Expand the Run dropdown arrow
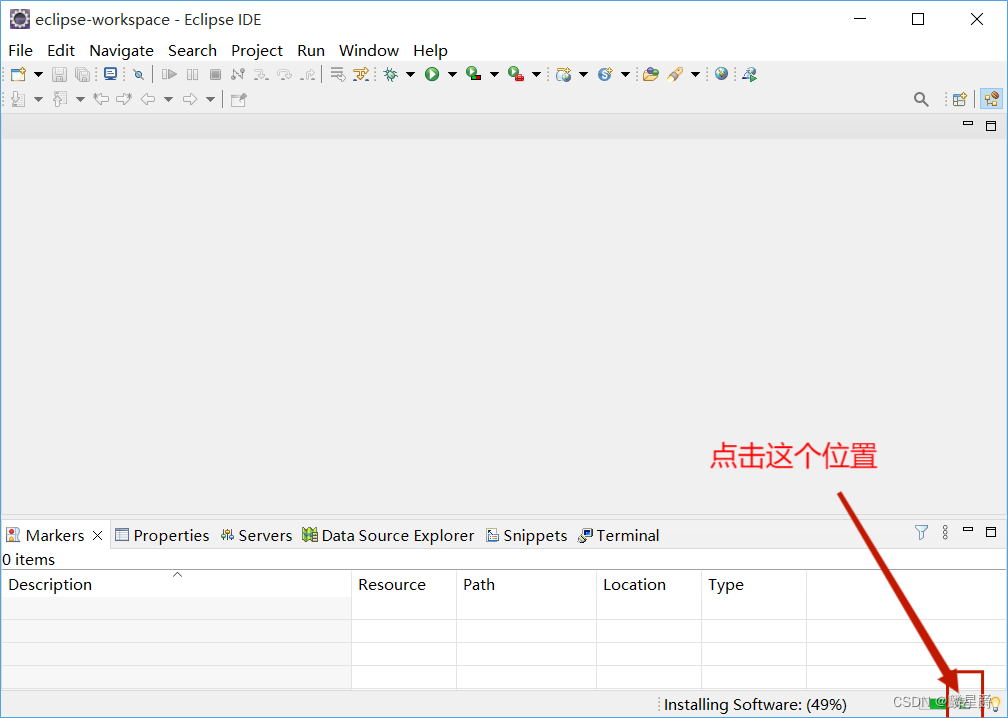This screenshot has height=718, width=1008. pyautogui.click(x=452, y=75)
